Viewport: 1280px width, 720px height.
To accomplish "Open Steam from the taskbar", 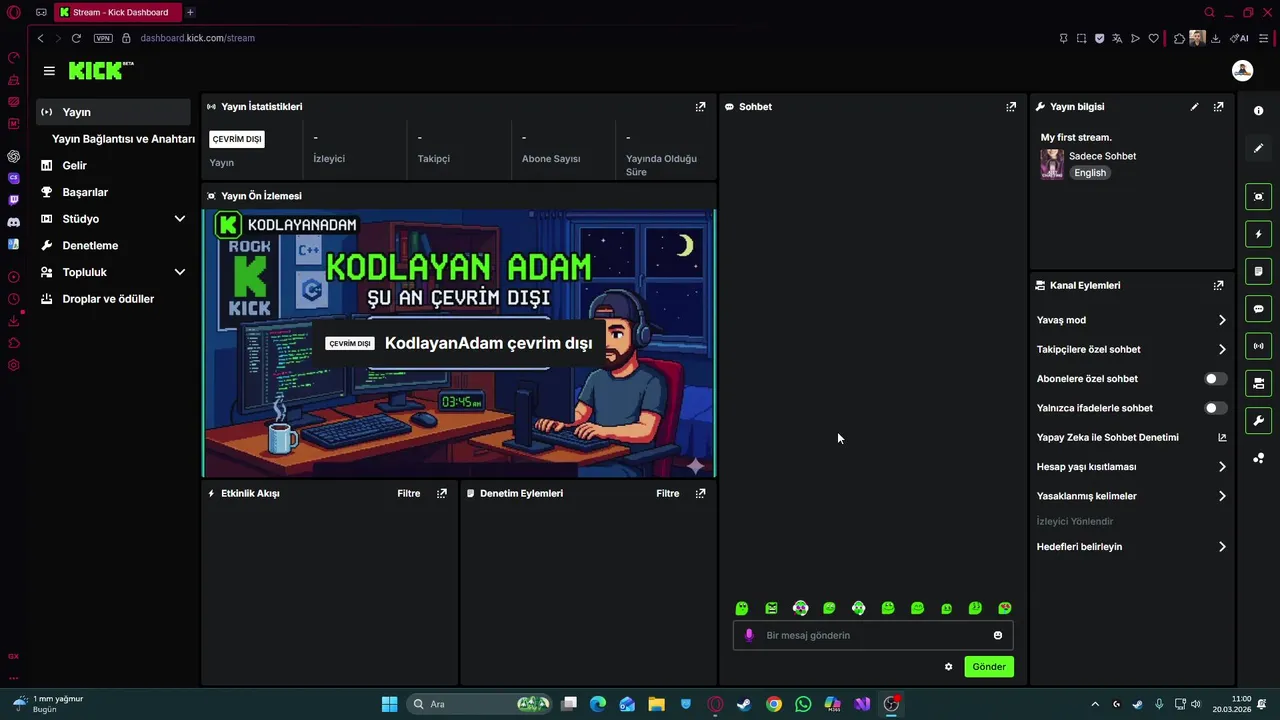I will pyautogui.click(x=744, y=704).
